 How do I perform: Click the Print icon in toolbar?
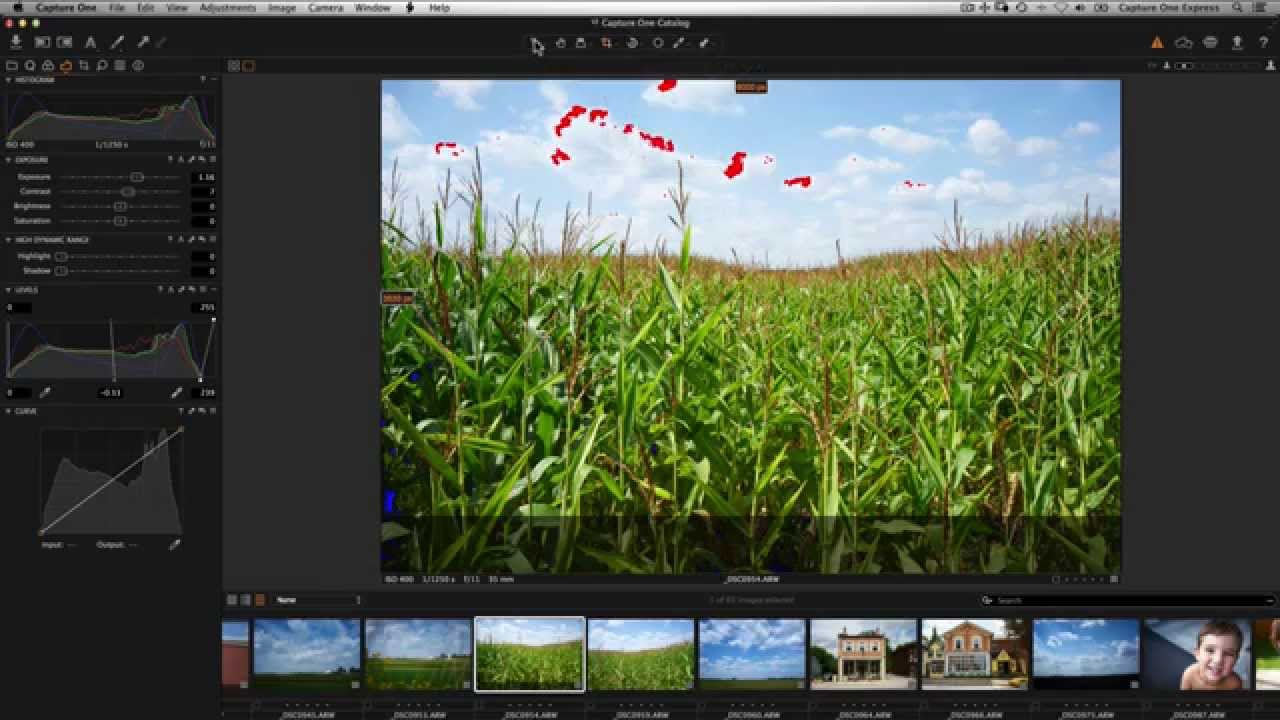pos(1210,43)
